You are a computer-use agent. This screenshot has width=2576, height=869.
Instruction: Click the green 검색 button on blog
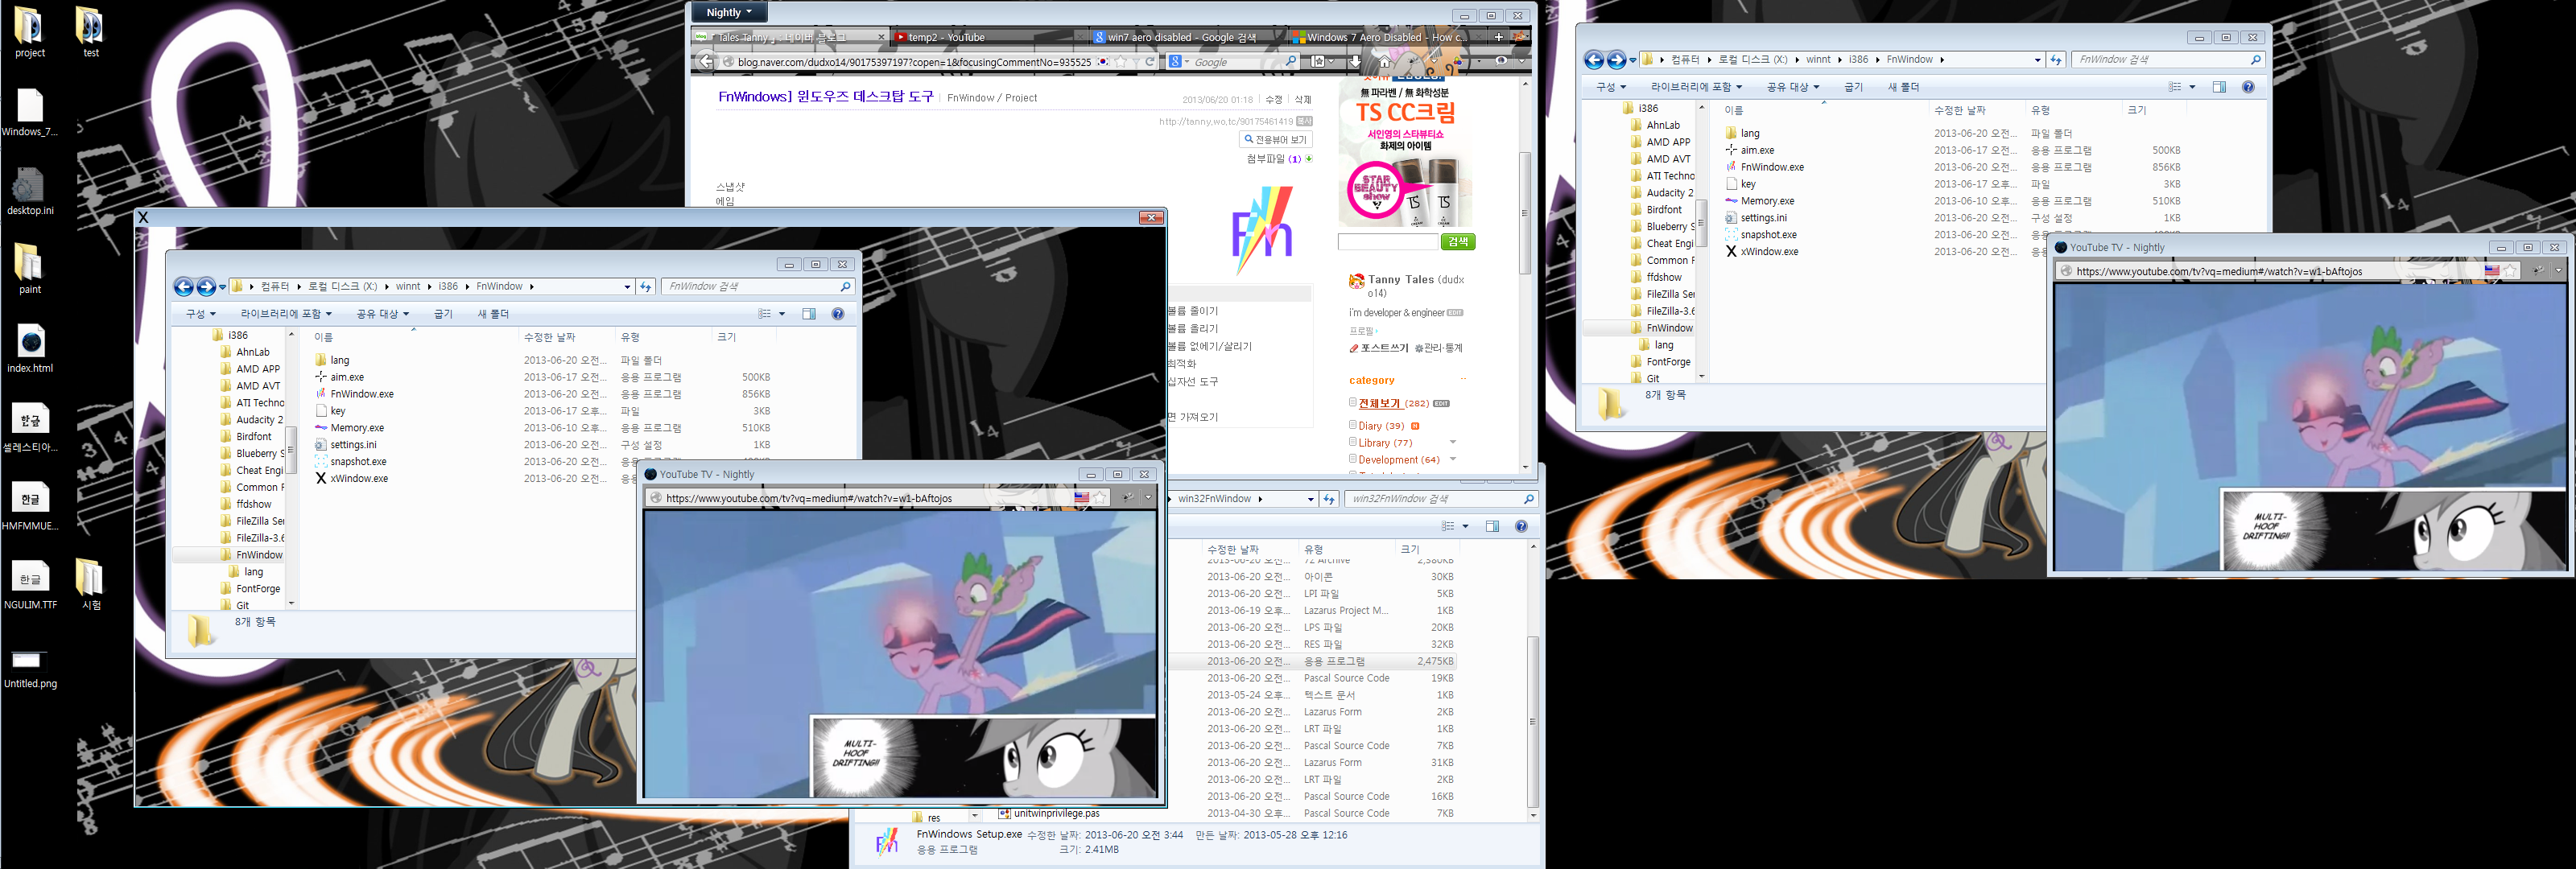(x=1458, y=242)
